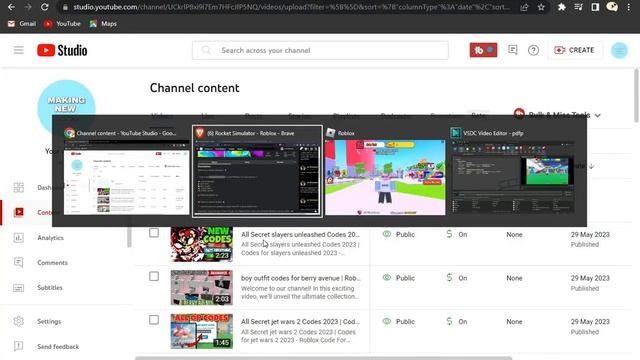Viewport: 640px width, 360px height.
Task: Click the address bar URL
Action: coord(291,7)
